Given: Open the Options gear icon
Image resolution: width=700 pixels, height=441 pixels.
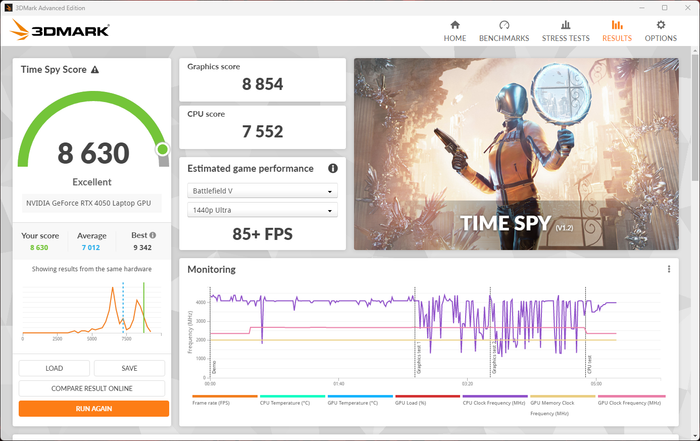Looking at the screenshot, I should pos(661,25).
